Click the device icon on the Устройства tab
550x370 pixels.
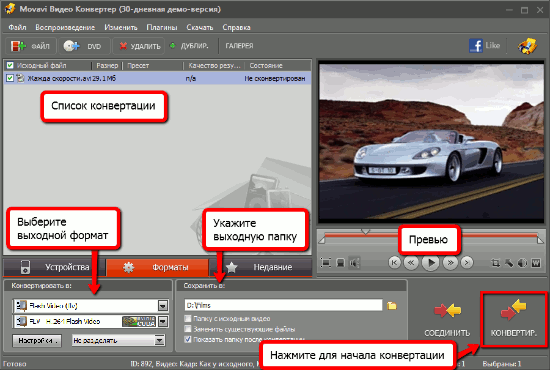click(x=25, y=267)
